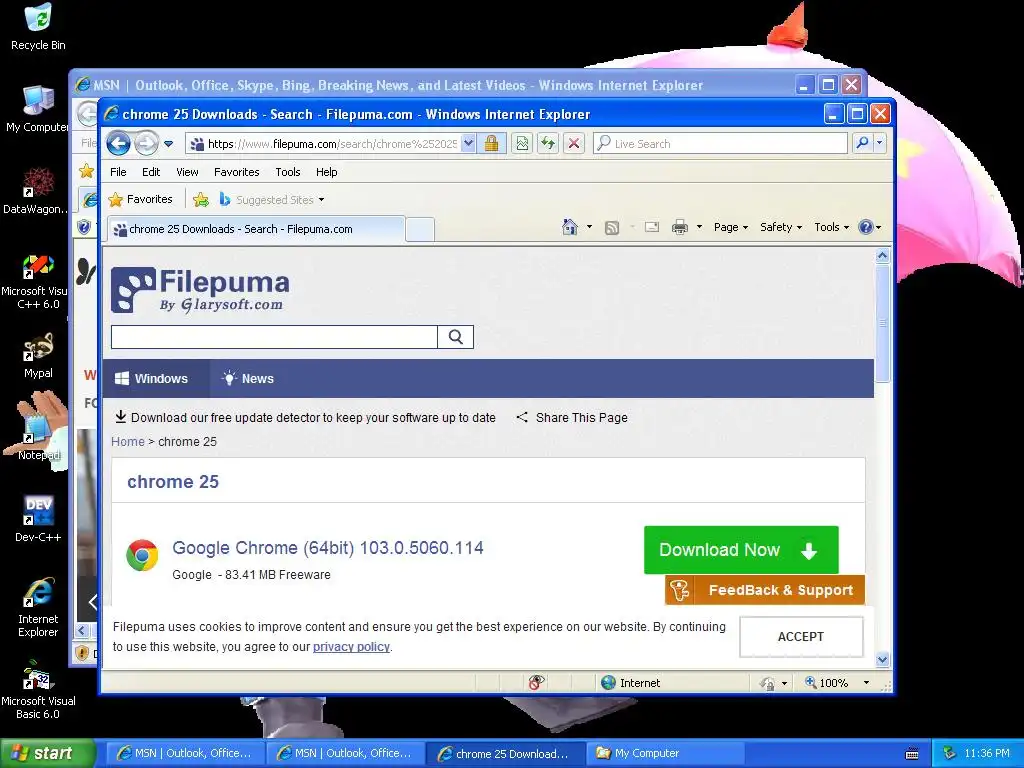Click the red Stop loading icon
This screenshot has width=1024, height=768.
pos(574,144)
